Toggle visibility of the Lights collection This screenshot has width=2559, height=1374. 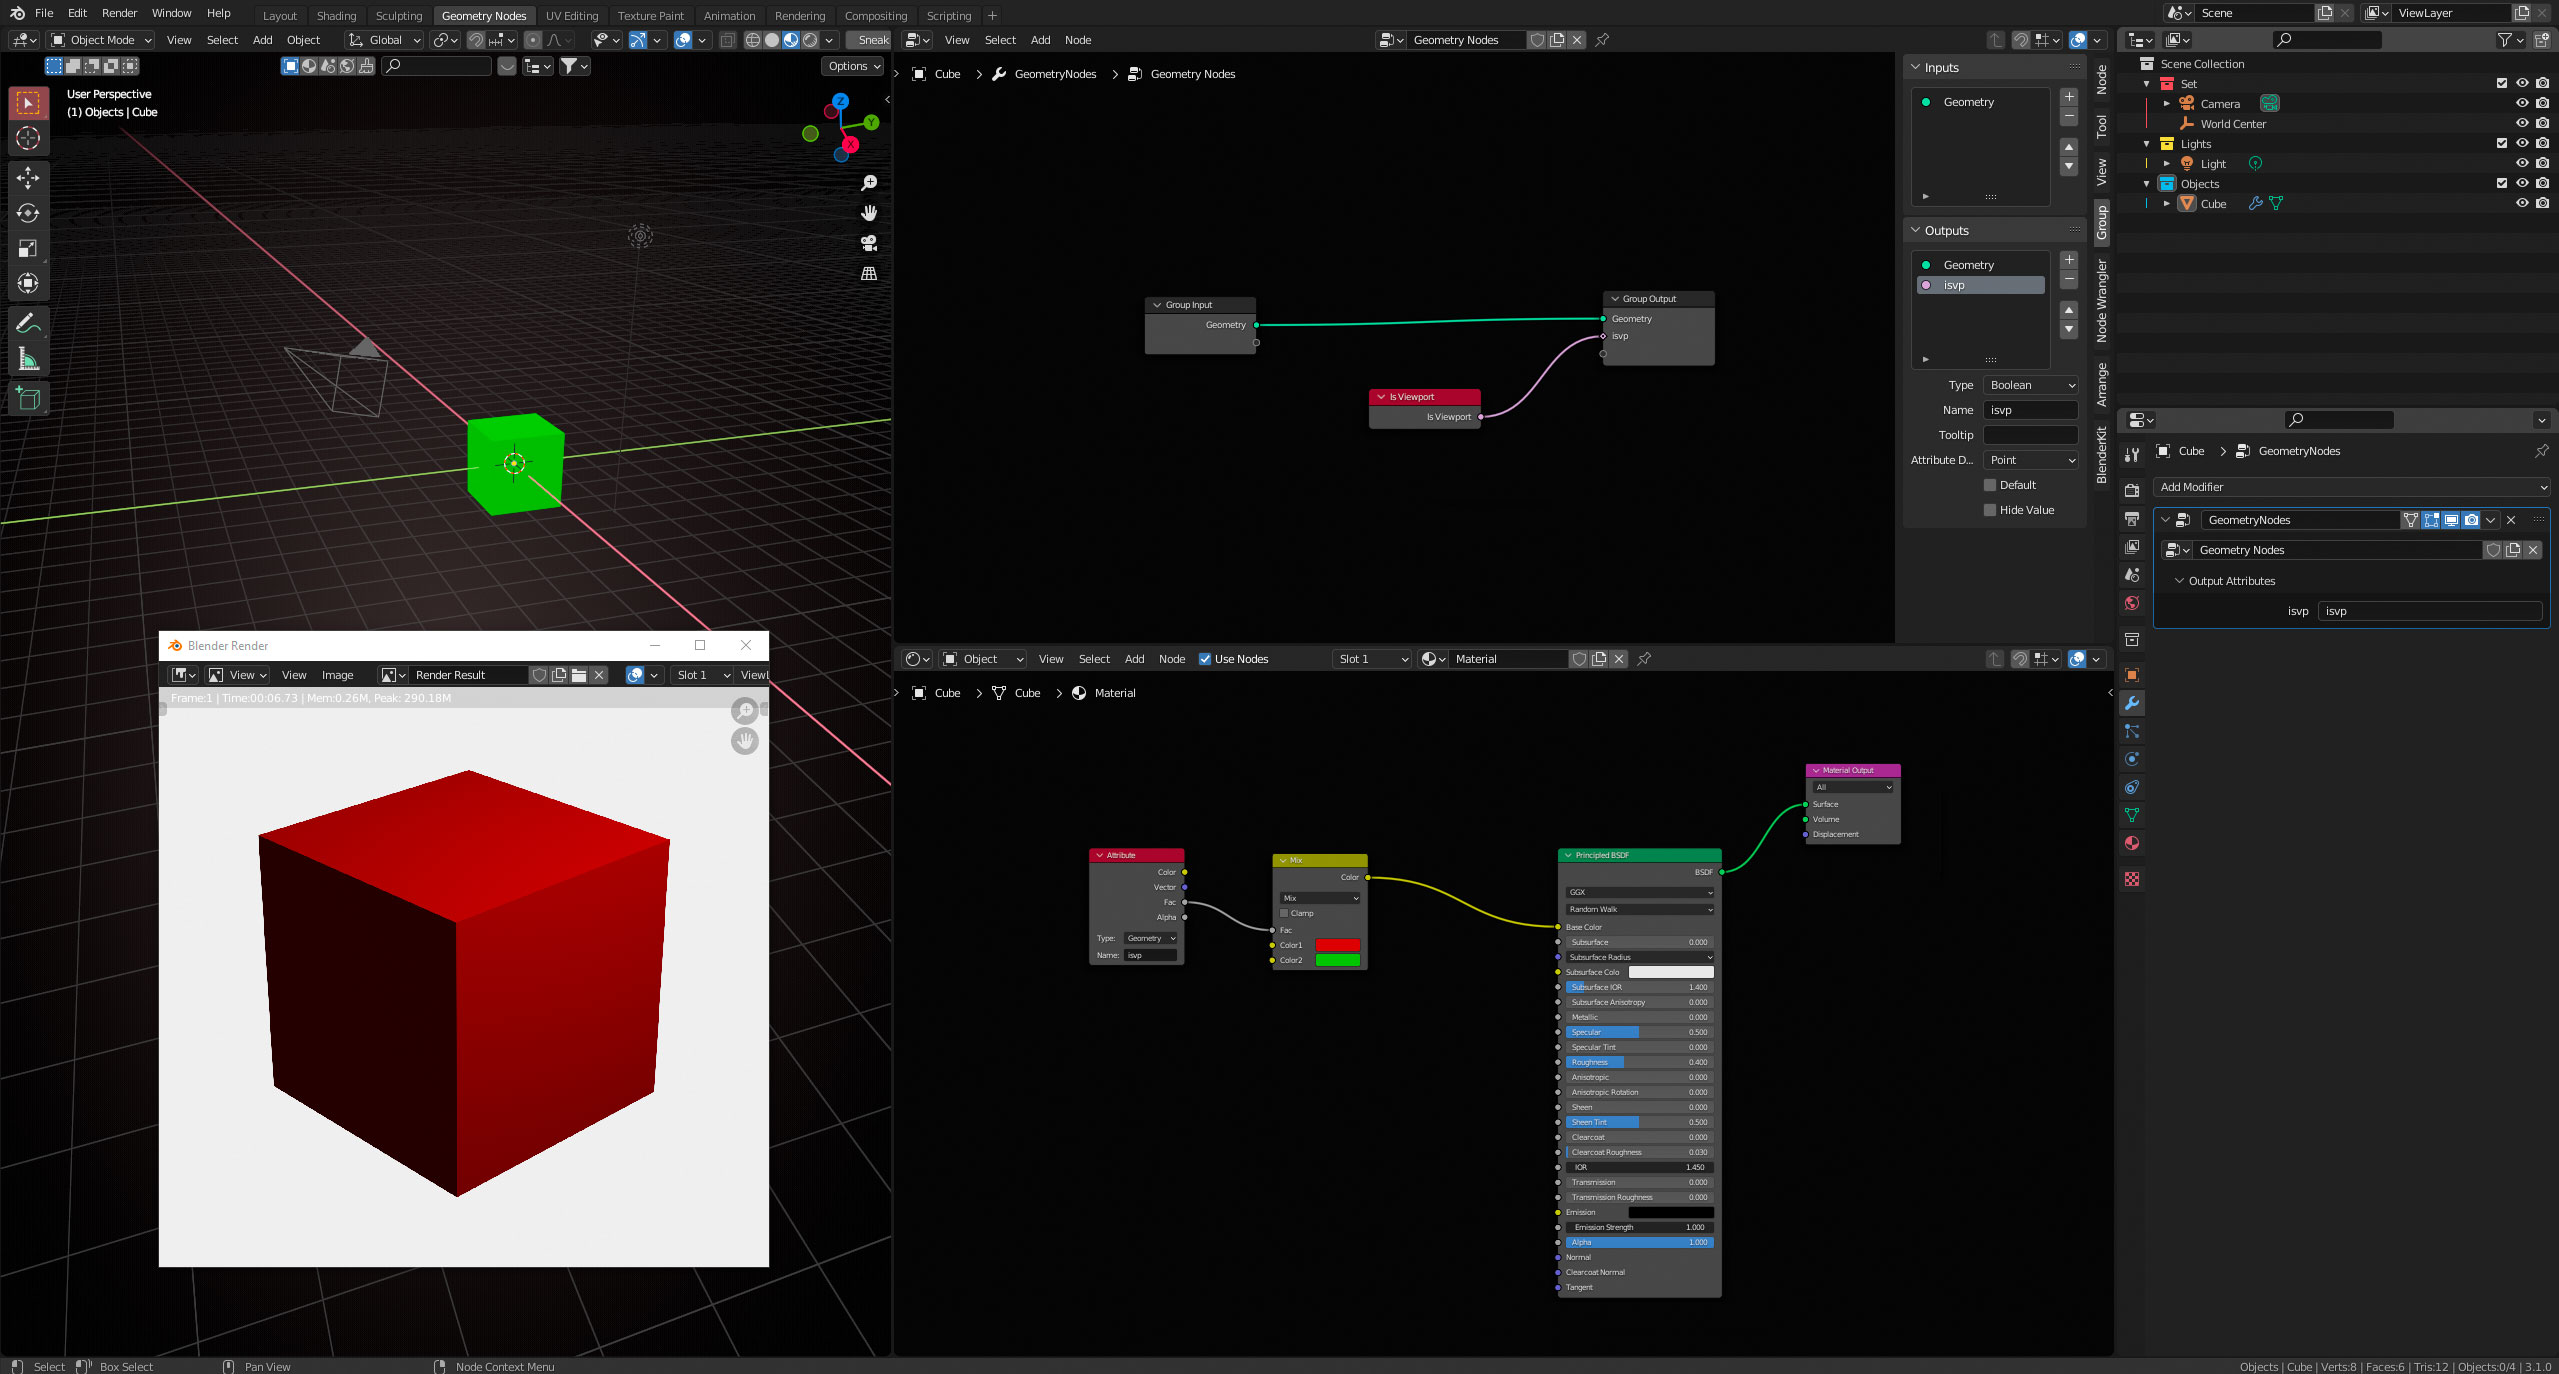pyautogui.click(x=2522, y=143)
